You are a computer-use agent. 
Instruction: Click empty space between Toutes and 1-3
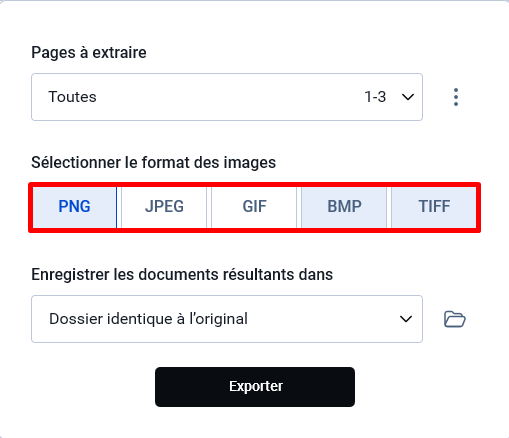(230, 97)
